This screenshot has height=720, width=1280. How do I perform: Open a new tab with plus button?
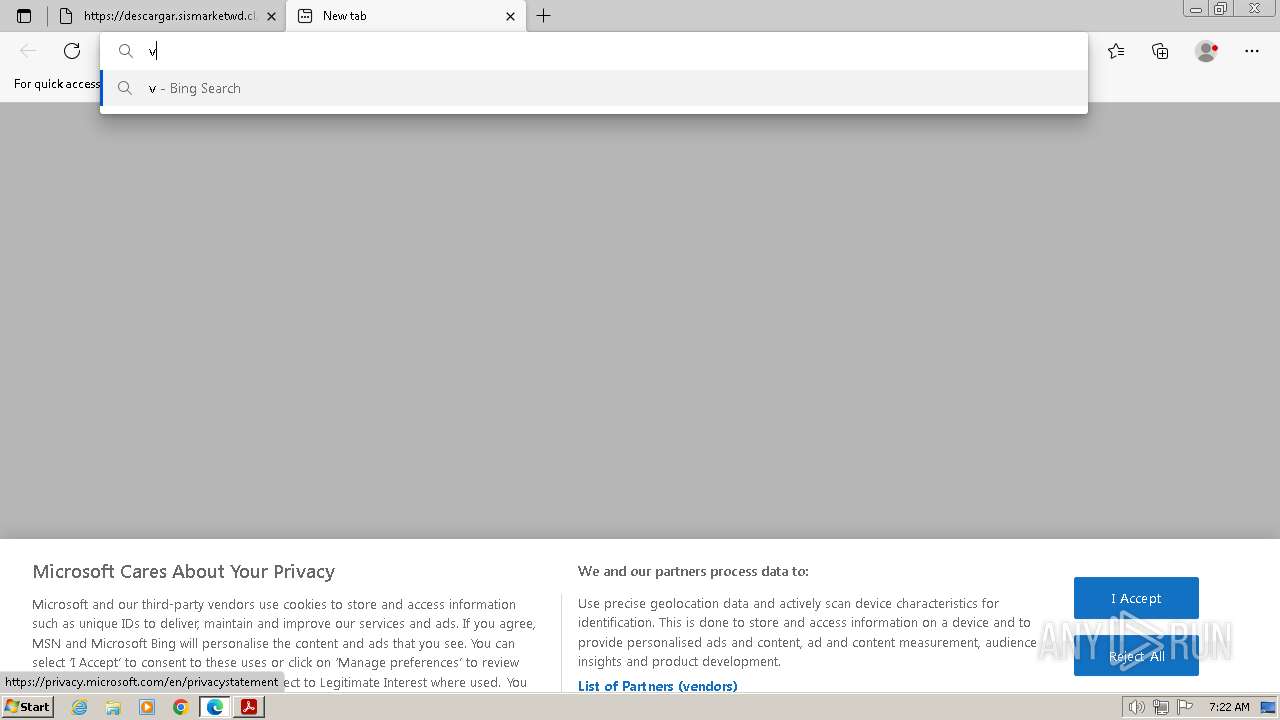543,16
